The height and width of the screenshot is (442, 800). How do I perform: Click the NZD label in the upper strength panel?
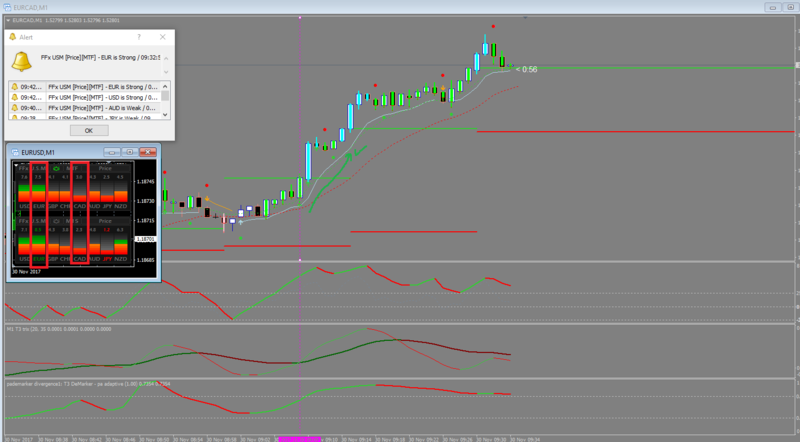coord(120,206)
